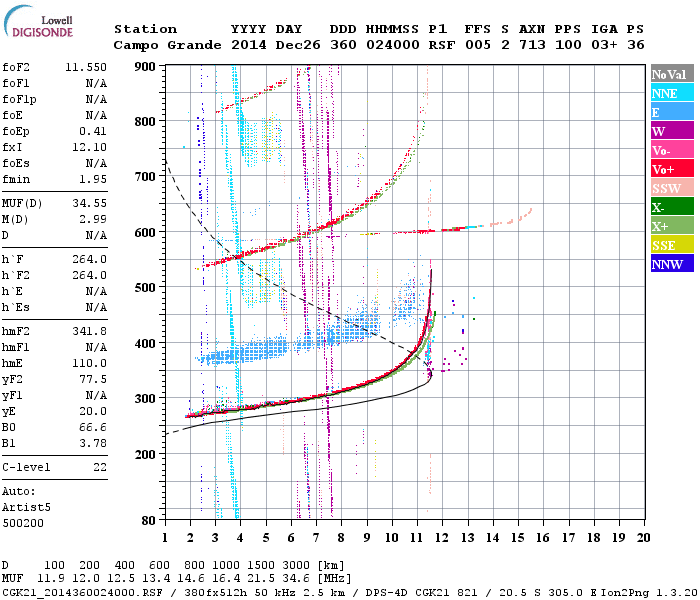
Task: Click the h`F value 264.0
Action: pos(90,259)
